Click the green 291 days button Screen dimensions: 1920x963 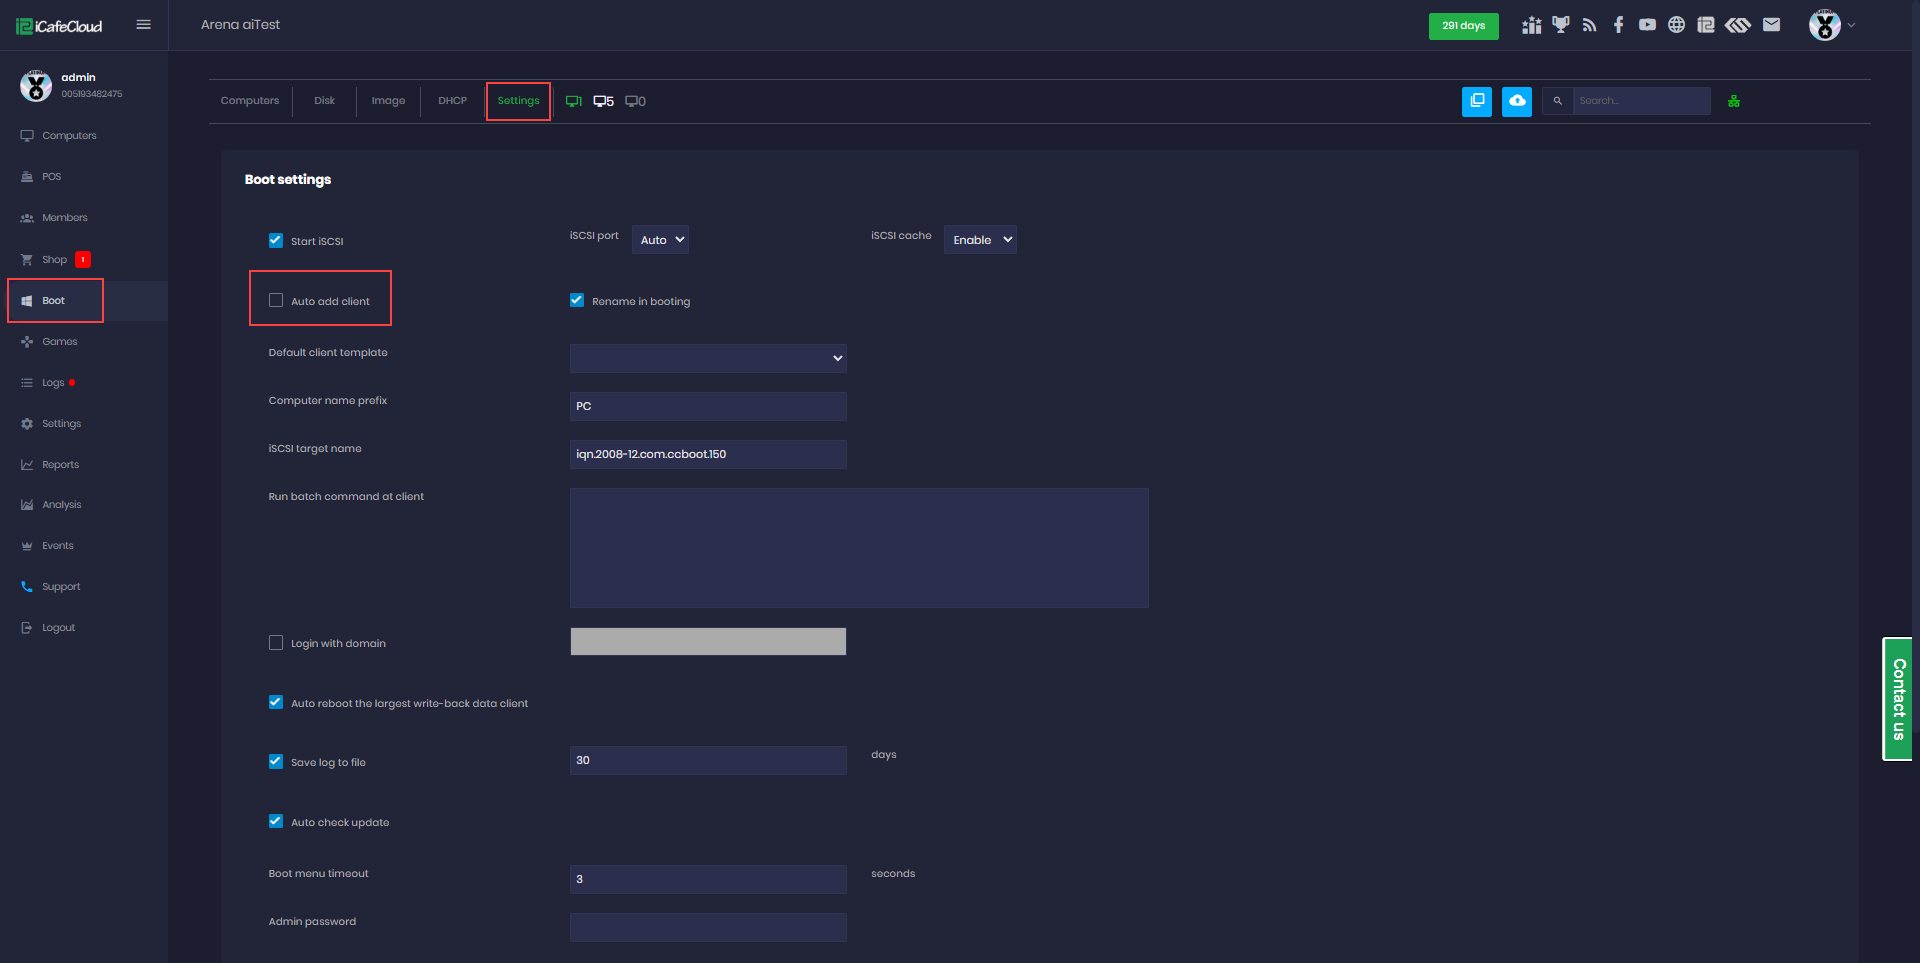pyautogui.click(x=1463, y=26)
